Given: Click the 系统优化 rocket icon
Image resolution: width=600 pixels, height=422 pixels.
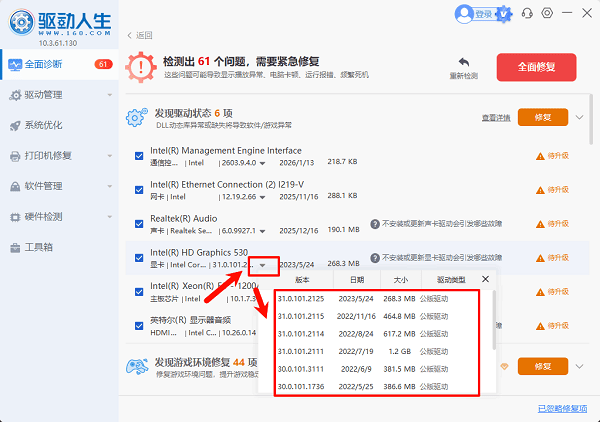Looking at the screenshot, I should [x=15, y=125].
